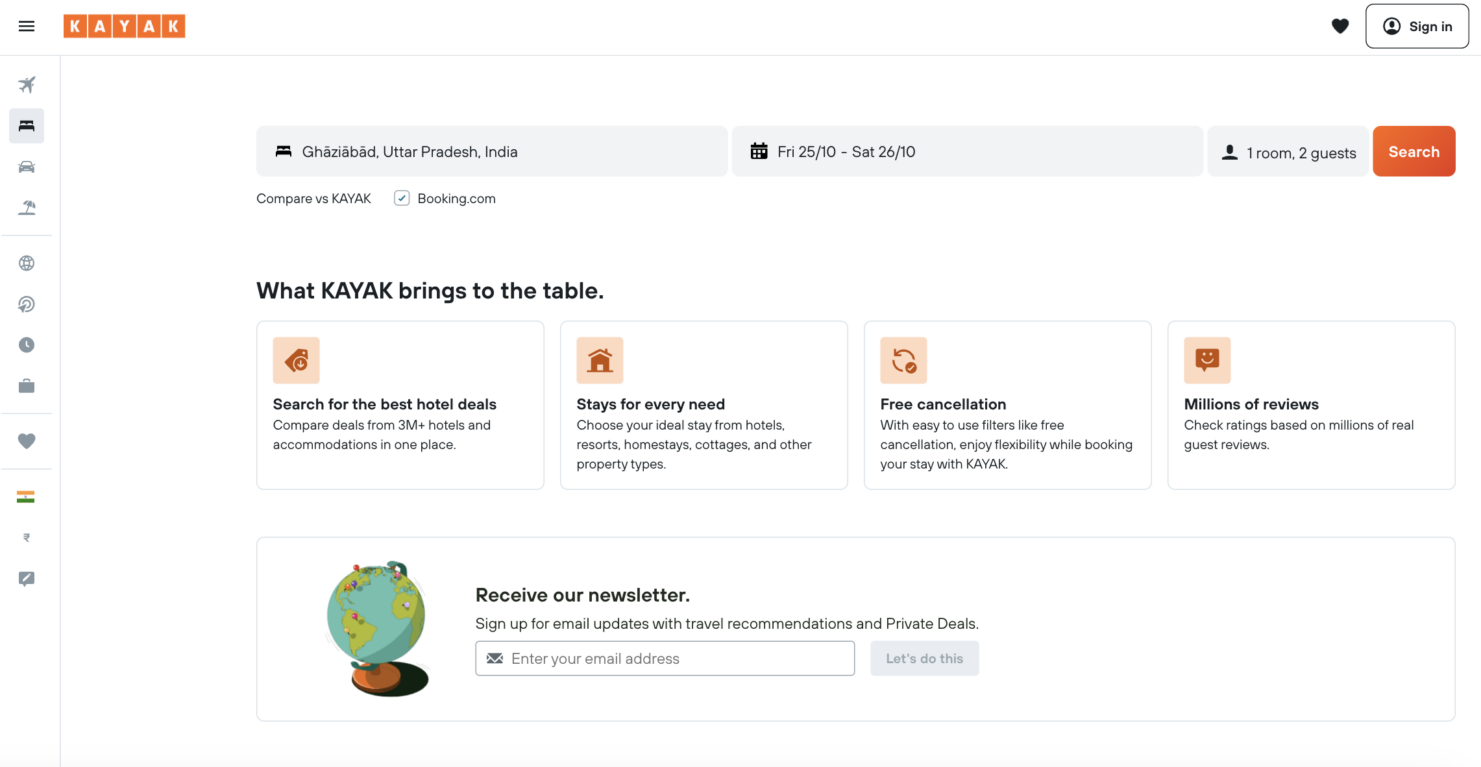Click the Sign in button
The image size is (1481, 767).
[1417, 26]
